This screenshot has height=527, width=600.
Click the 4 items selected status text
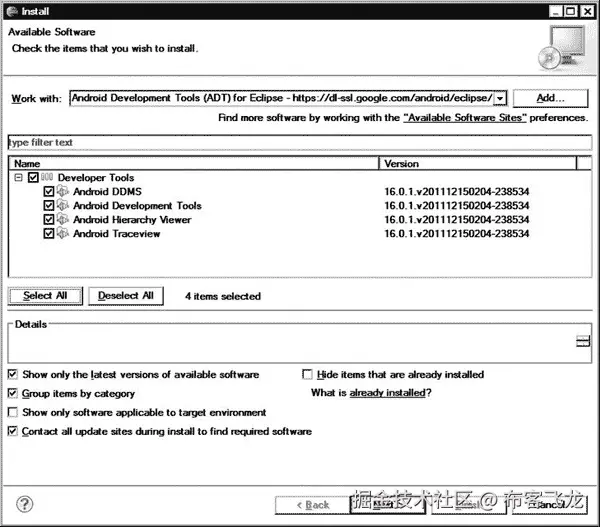coord(223,296)
